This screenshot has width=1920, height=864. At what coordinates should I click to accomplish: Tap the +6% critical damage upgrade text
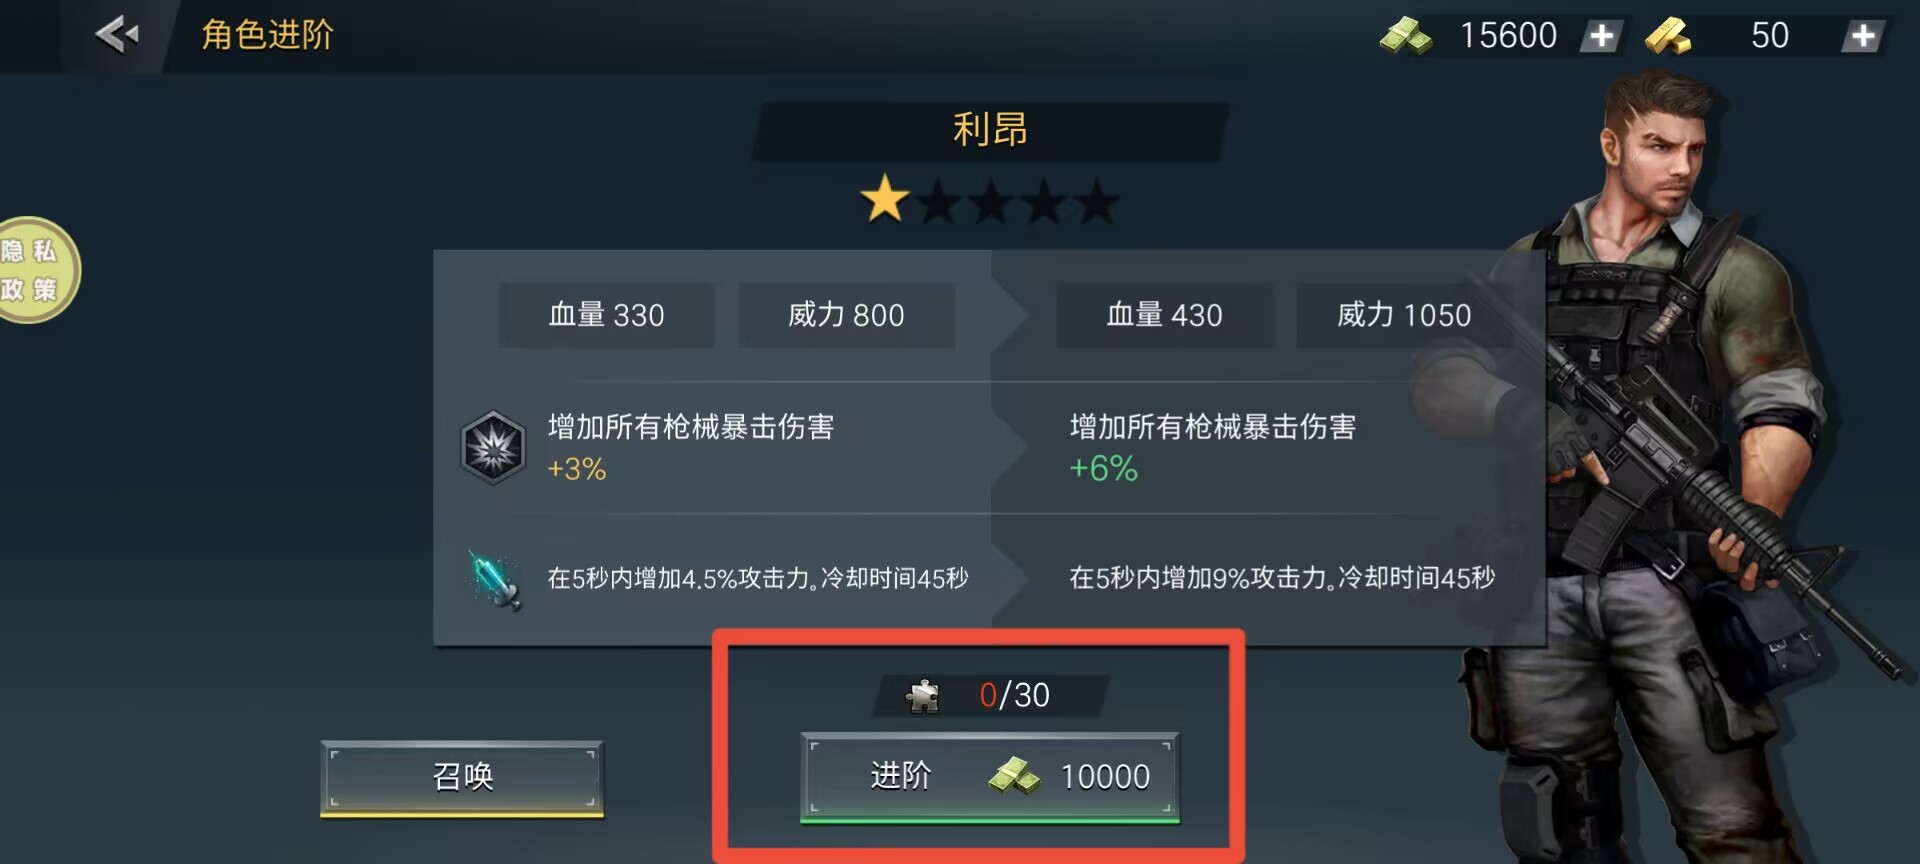[x=1104, y=468]
